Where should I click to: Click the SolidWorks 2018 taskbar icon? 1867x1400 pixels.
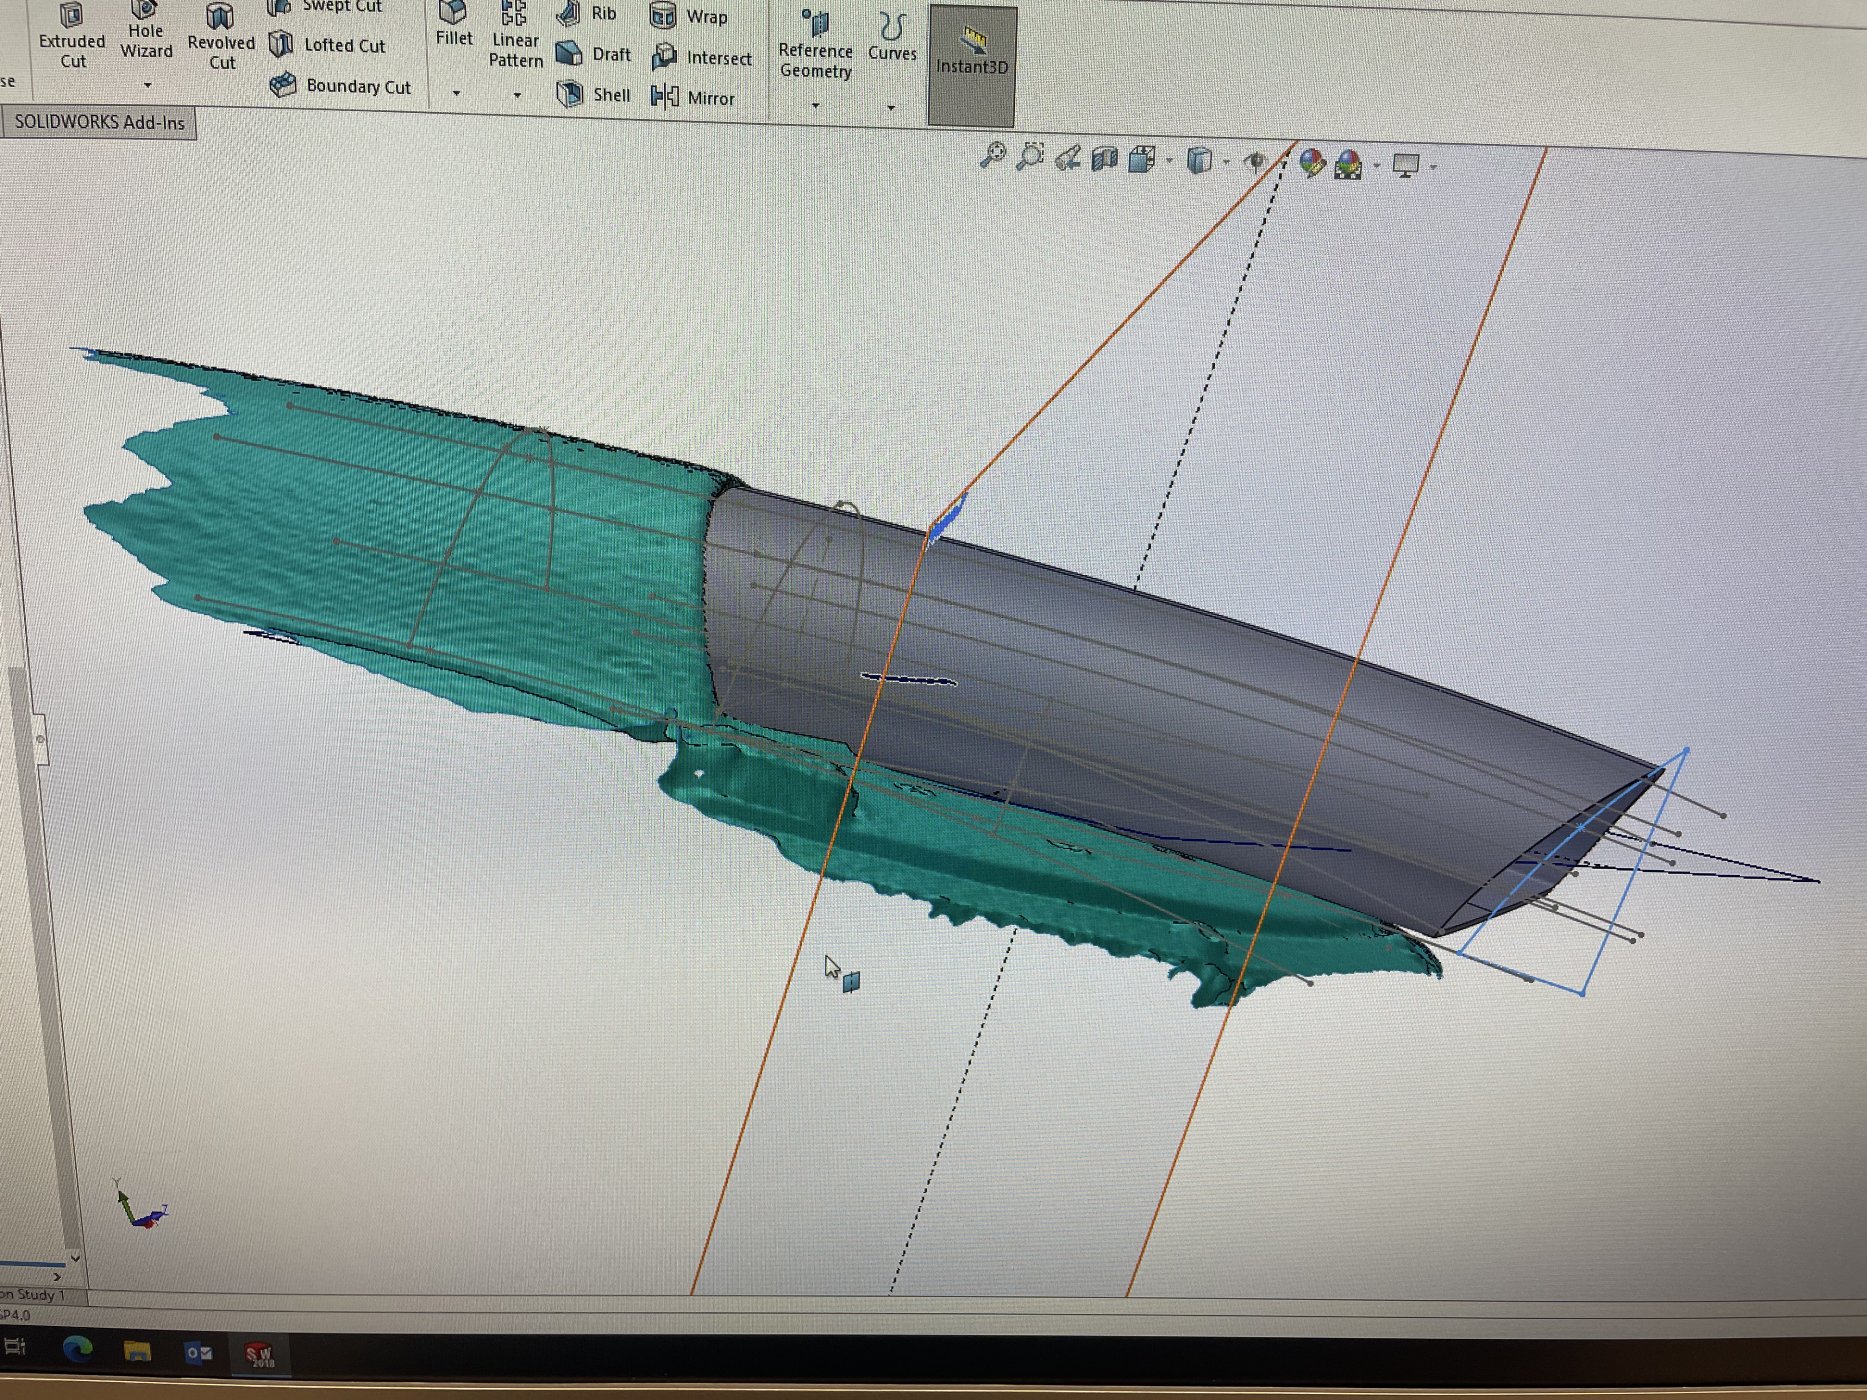pos(260,1355)
